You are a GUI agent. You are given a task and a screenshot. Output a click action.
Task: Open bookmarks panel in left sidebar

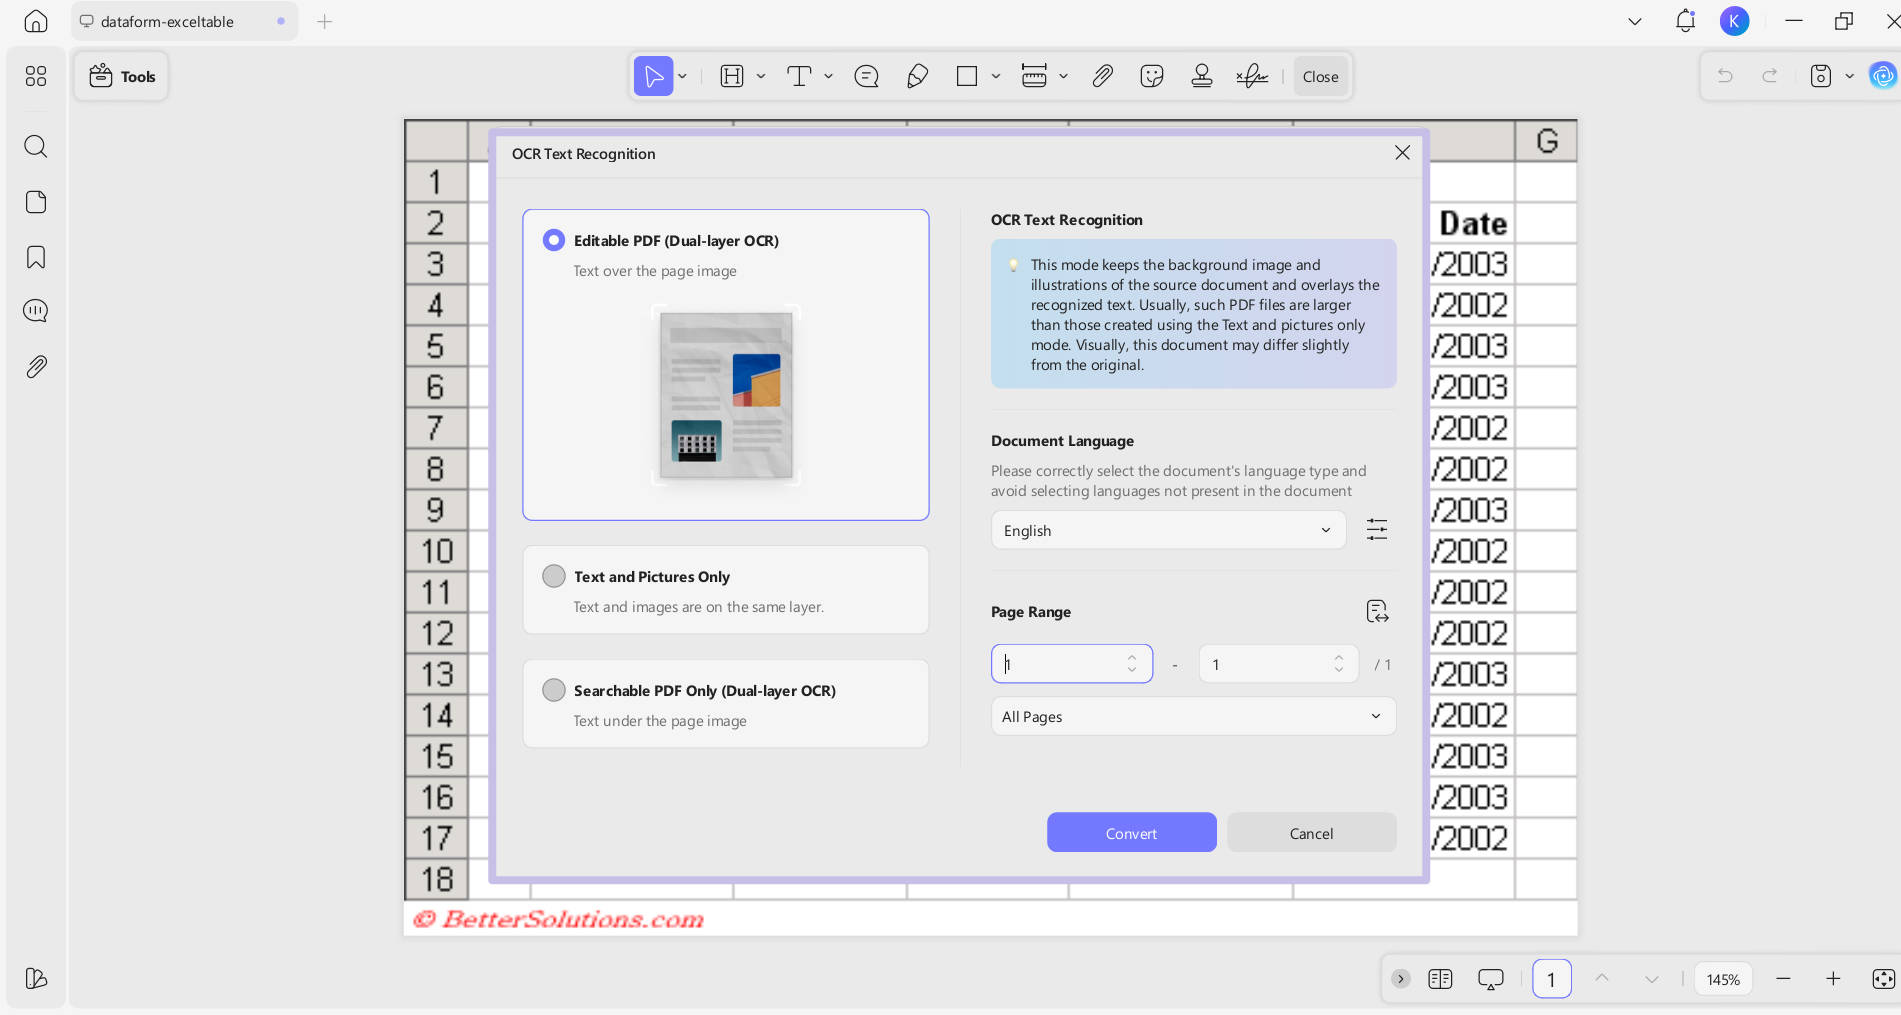pyautogui.click(x=36, y=257)
